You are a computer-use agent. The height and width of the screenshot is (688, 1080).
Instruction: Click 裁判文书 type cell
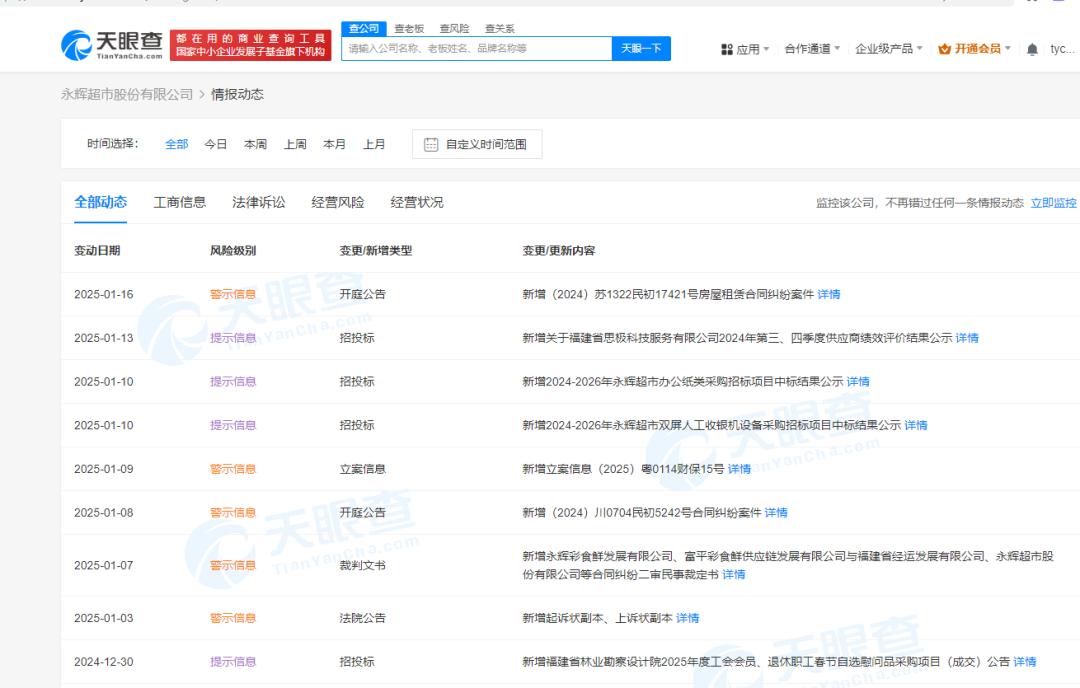point(362,565)
